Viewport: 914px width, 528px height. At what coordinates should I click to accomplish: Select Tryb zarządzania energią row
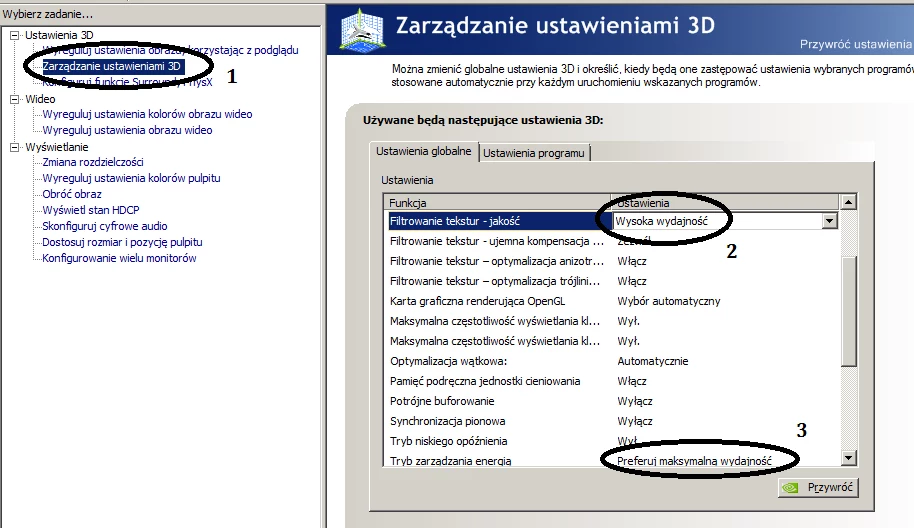click(611, 460)
